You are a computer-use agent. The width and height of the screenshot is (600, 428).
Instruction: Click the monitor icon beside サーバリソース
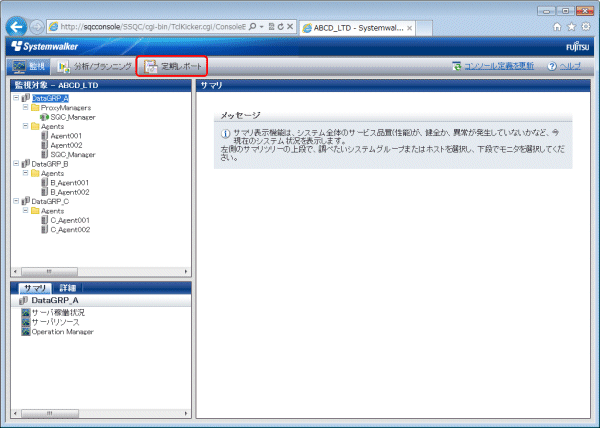pos(26,322)
